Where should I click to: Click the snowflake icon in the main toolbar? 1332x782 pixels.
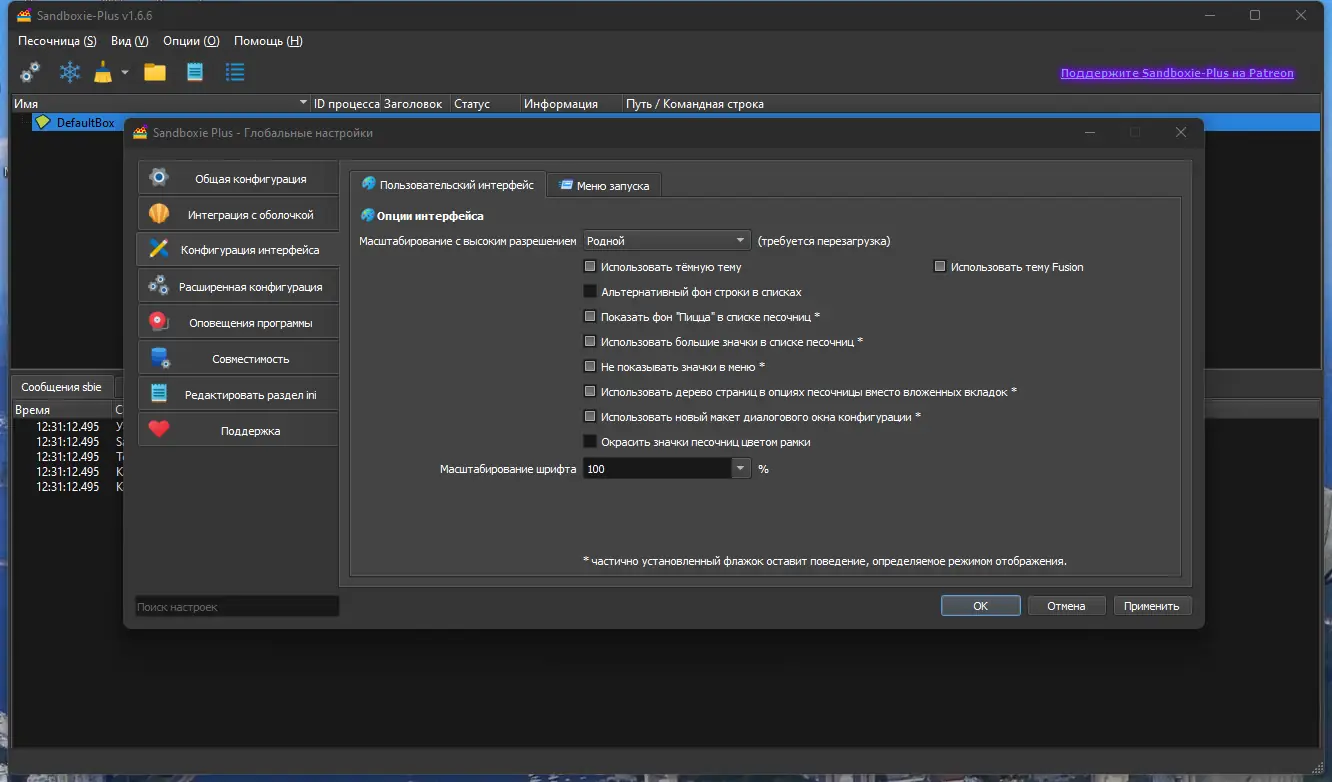(70, 72)
